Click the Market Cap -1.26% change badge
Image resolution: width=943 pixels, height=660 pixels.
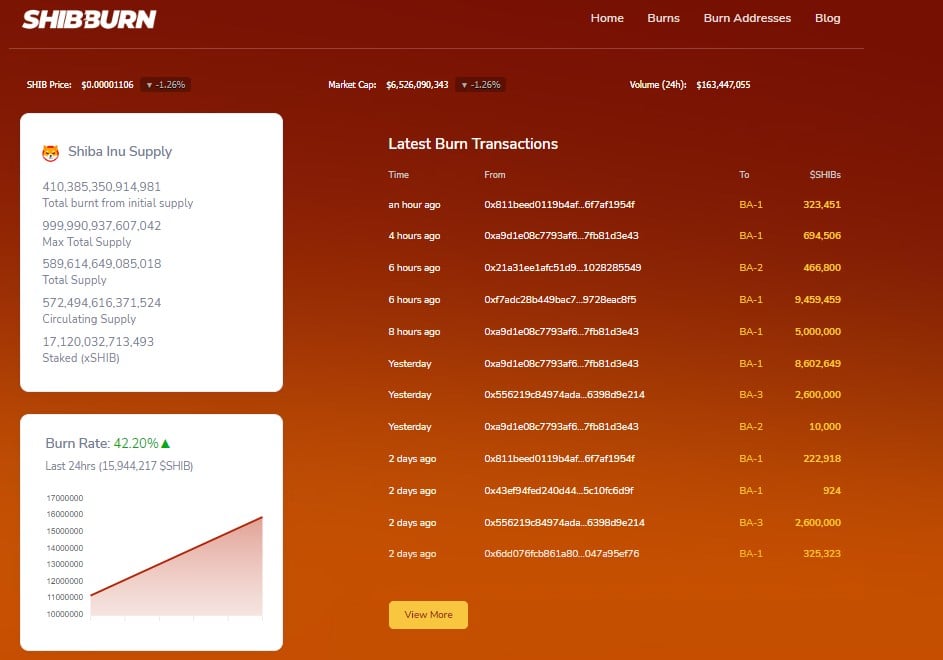pyautogui.click(x=481, y=85)
